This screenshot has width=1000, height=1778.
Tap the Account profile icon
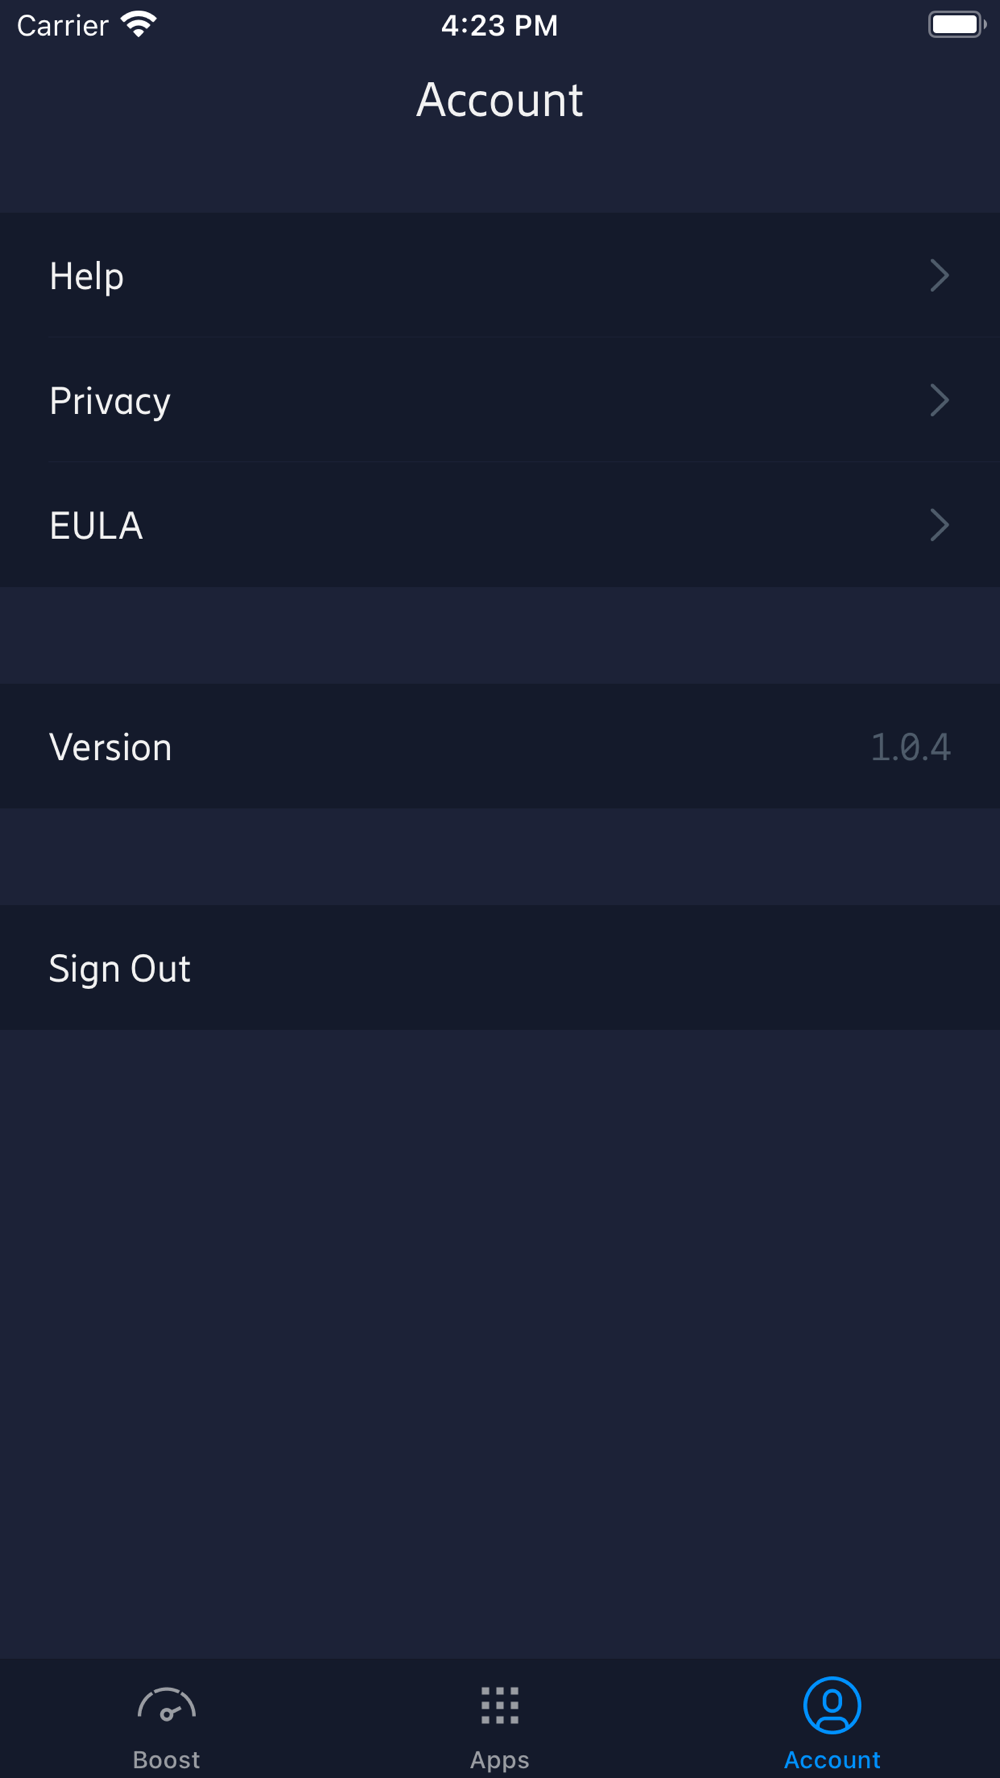(832, 1705)
